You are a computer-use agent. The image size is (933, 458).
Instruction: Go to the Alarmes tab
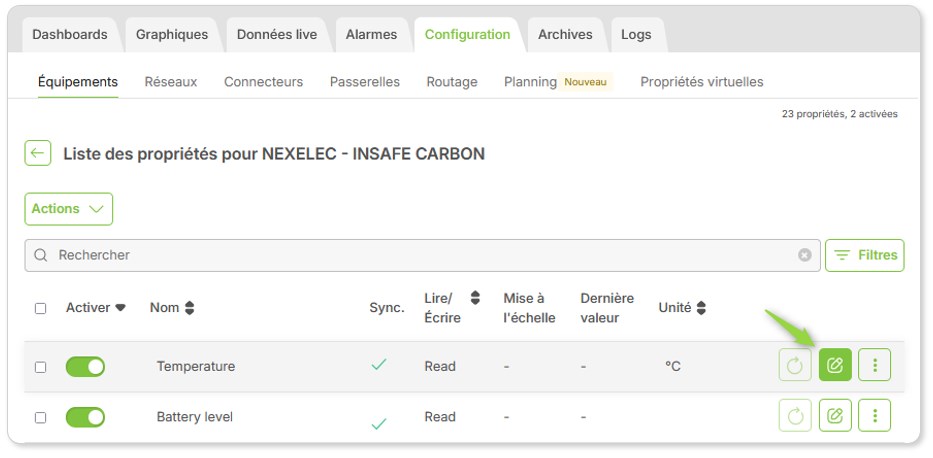click(x=371, y=34)
